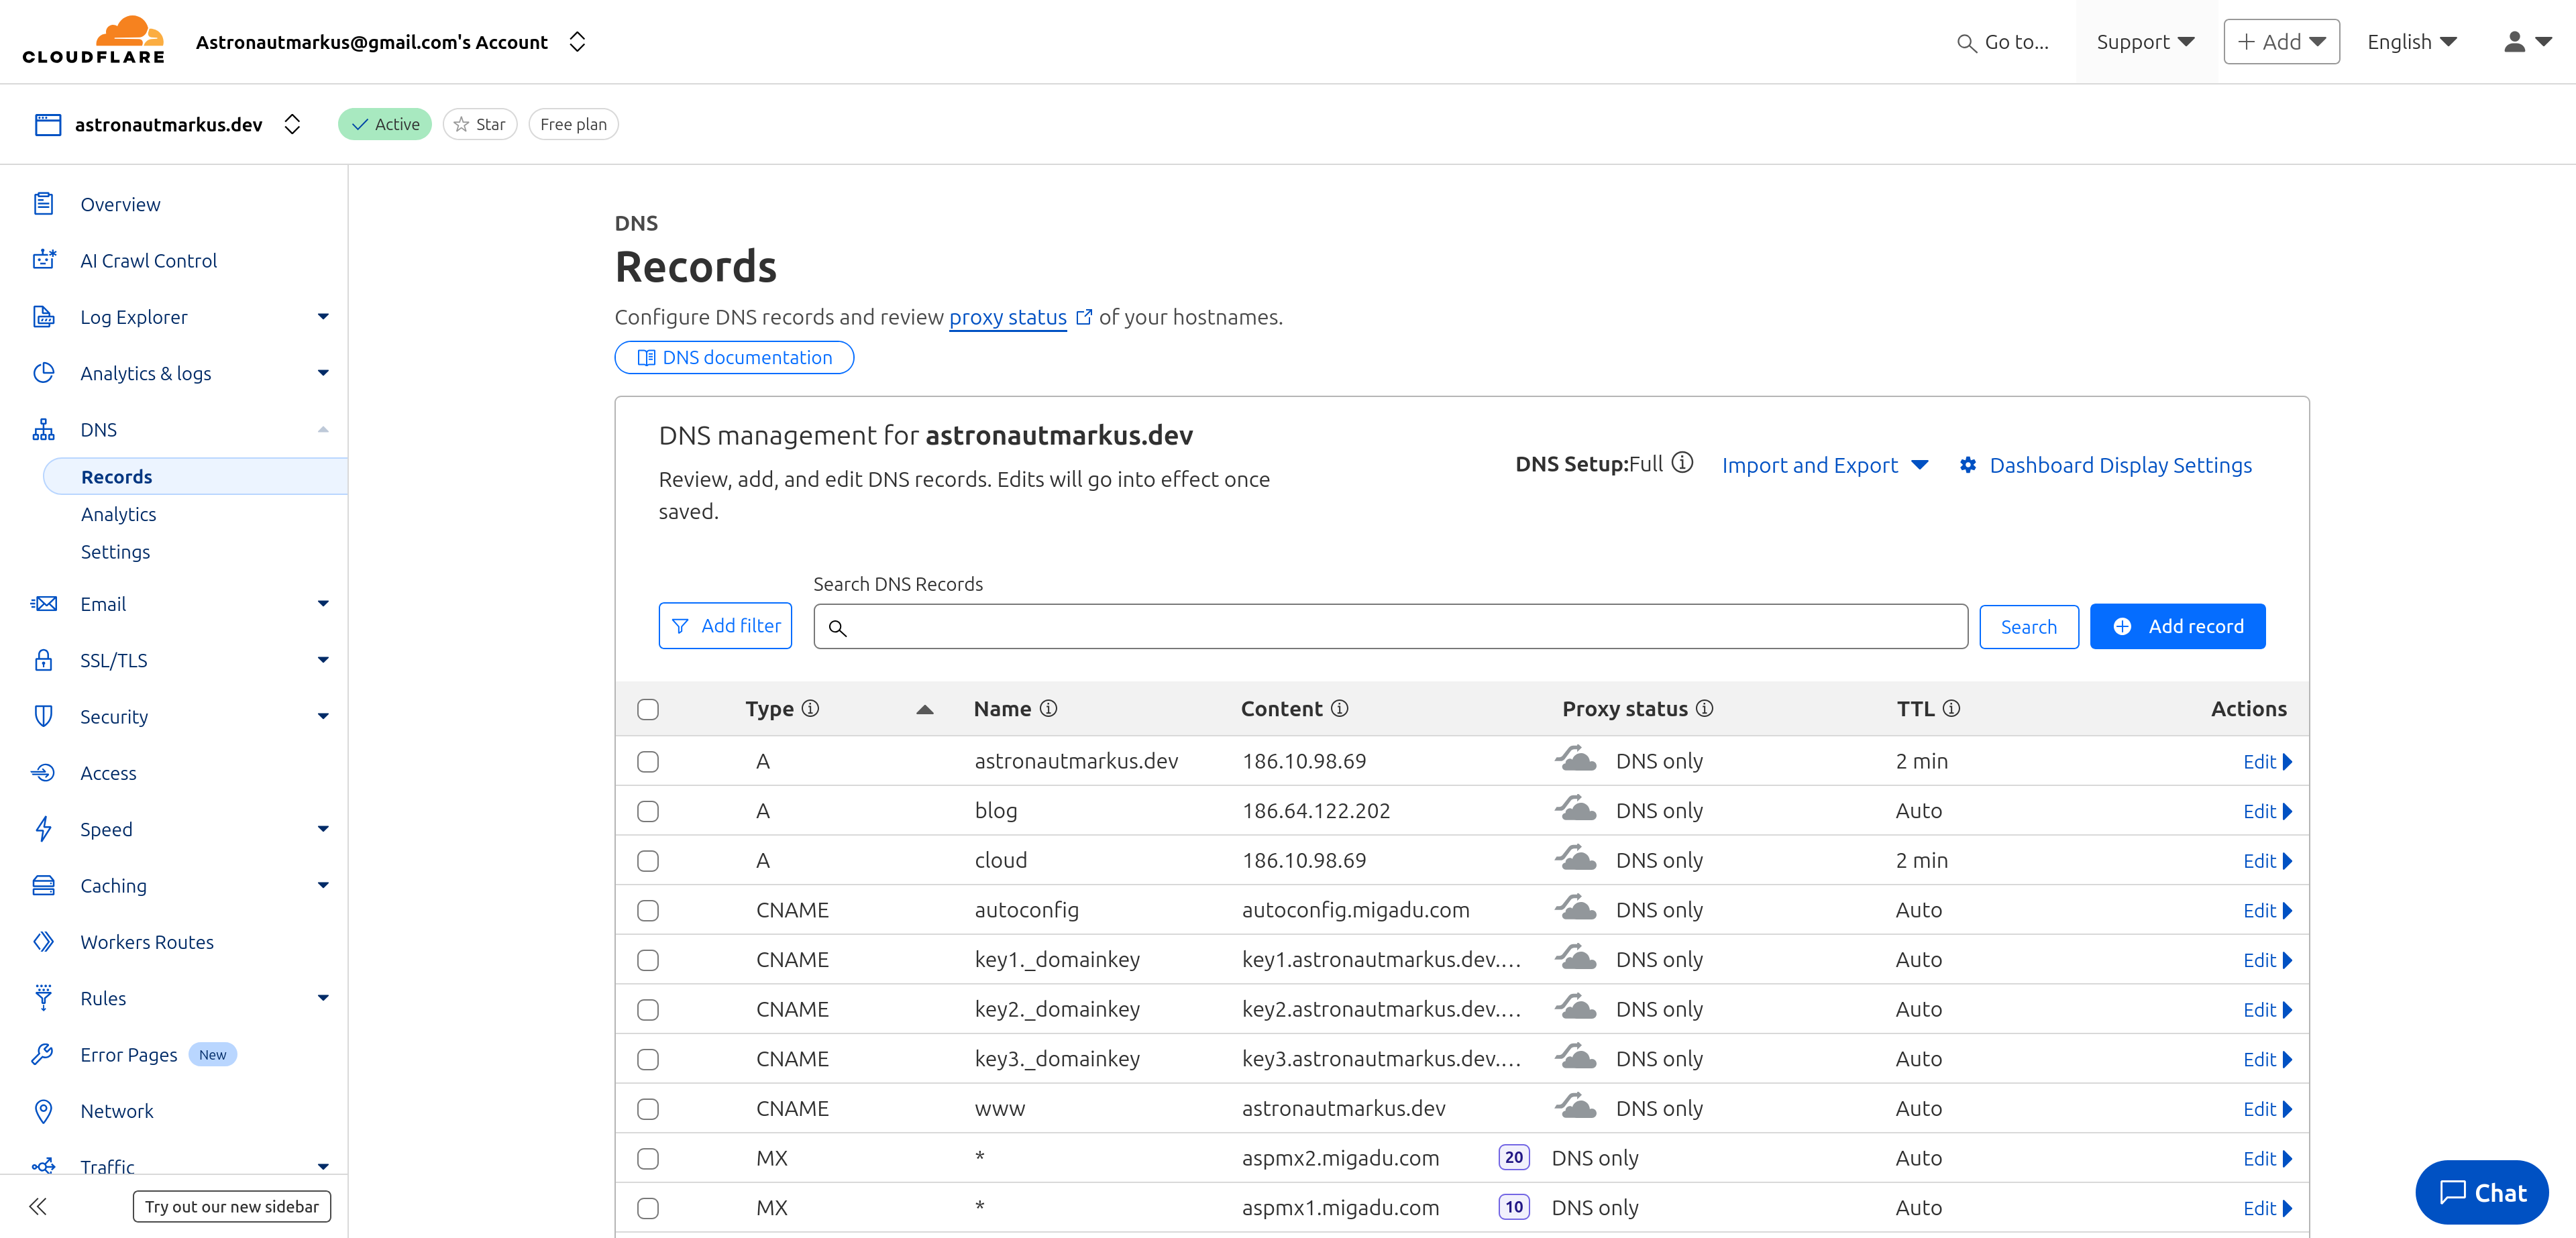Check the select-all records checkbox
Image resolution: width=2576 pixels, height=1238 pixels.
point(648,708)
